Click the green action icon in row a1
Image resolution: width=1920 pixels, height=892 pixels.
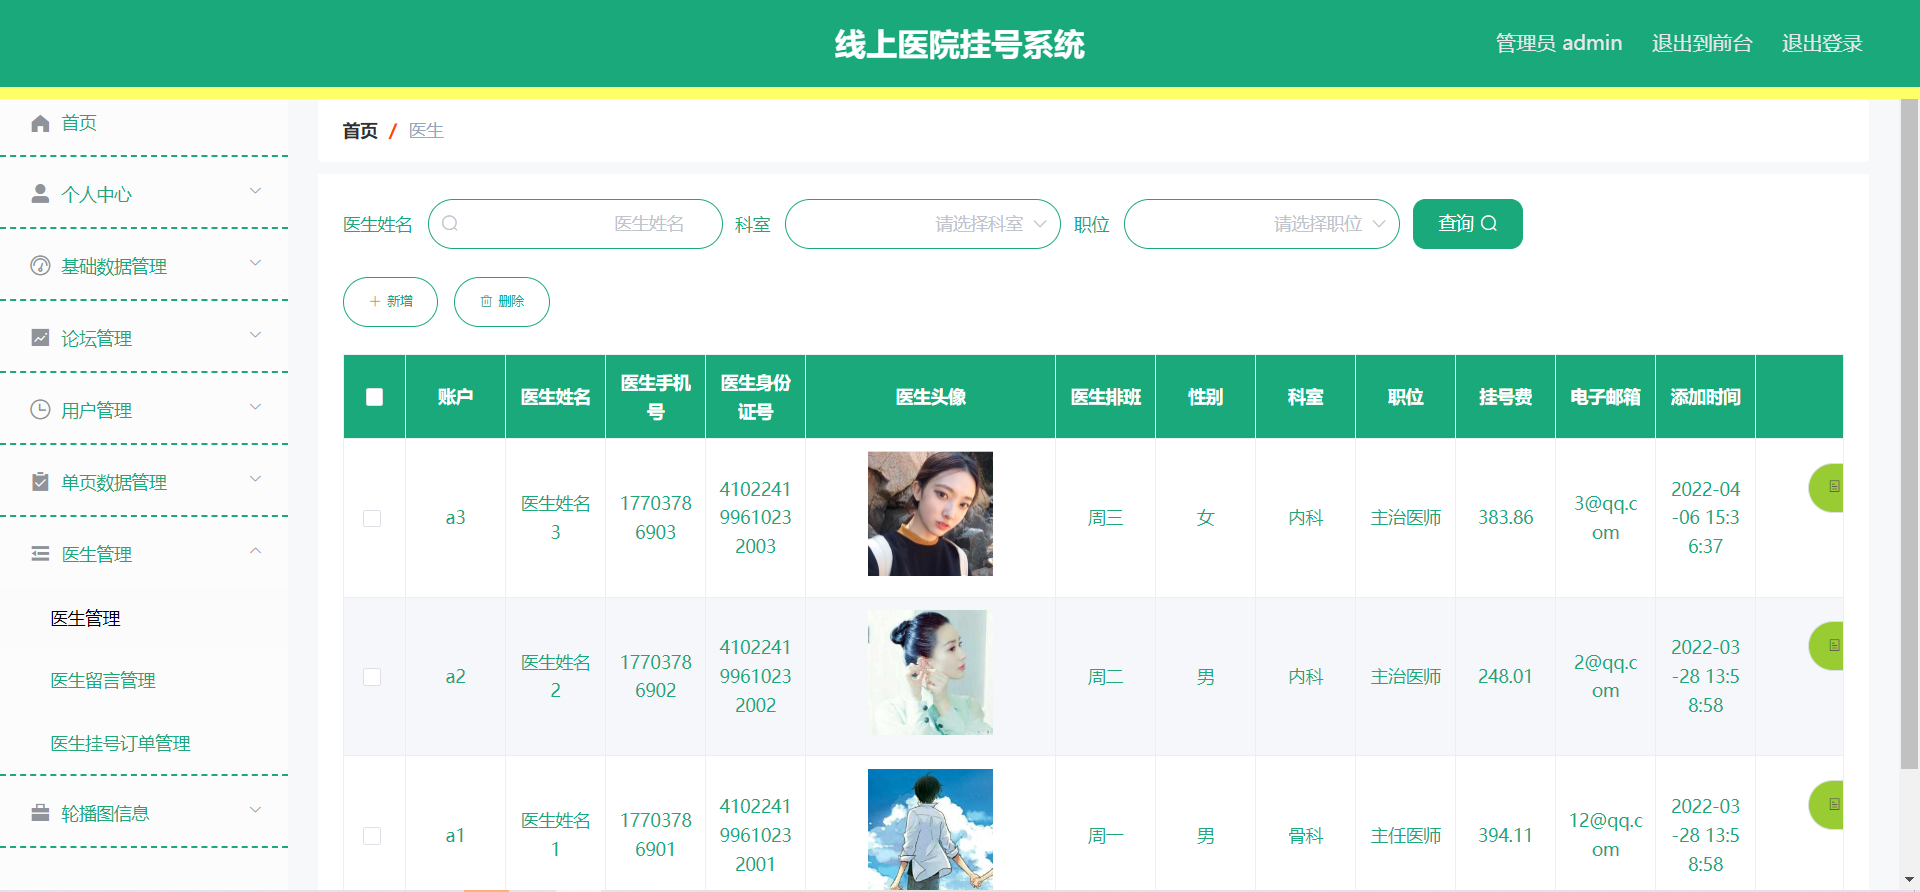pos(1826,805)
